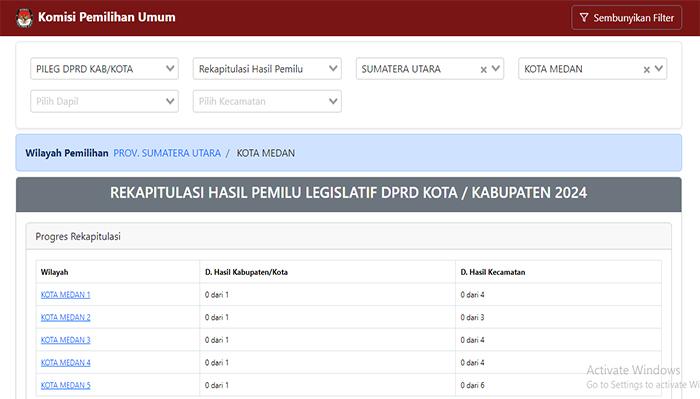The height and width of the screenshot is (399, 700).
Task: Expand the SUMATERA UTARA chevron arrow
Action: (x=496, y=69)
